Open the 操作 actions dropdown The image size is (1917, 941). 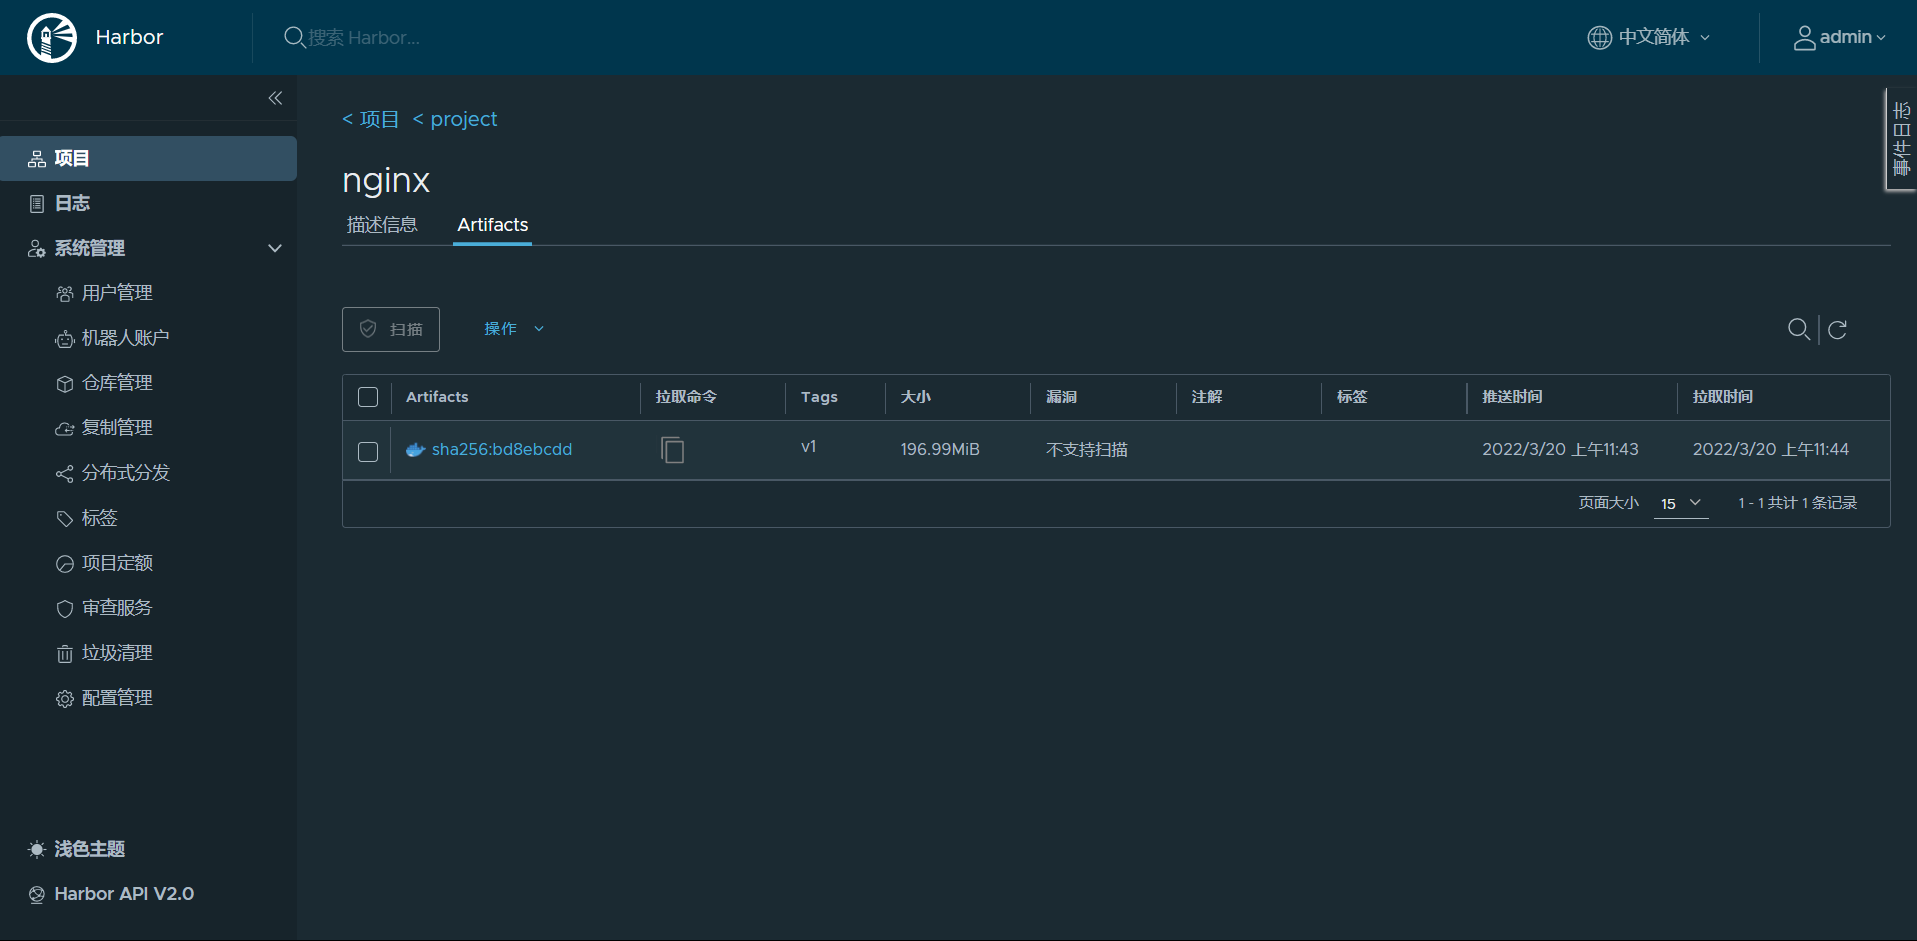pyautogui.click(x=512, y=328)
